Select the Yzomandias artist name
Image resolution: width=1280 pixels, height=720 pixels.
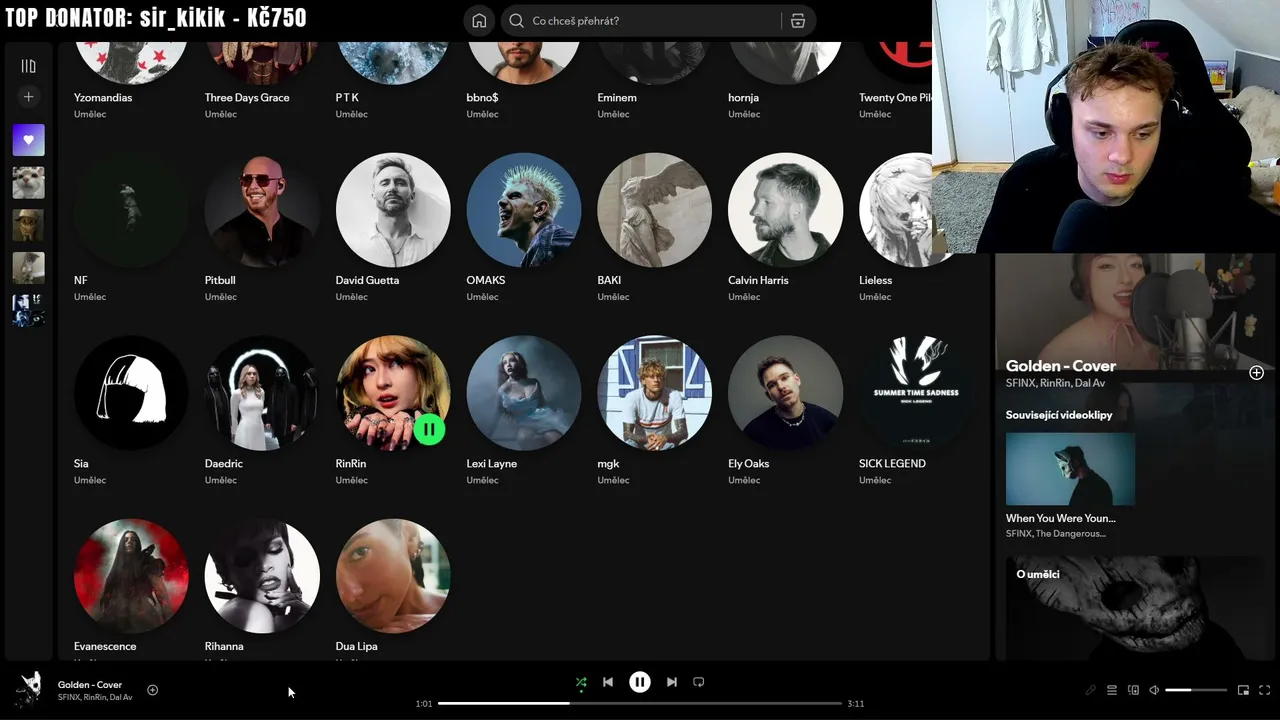pyautogui.click(x=103, y=98)
